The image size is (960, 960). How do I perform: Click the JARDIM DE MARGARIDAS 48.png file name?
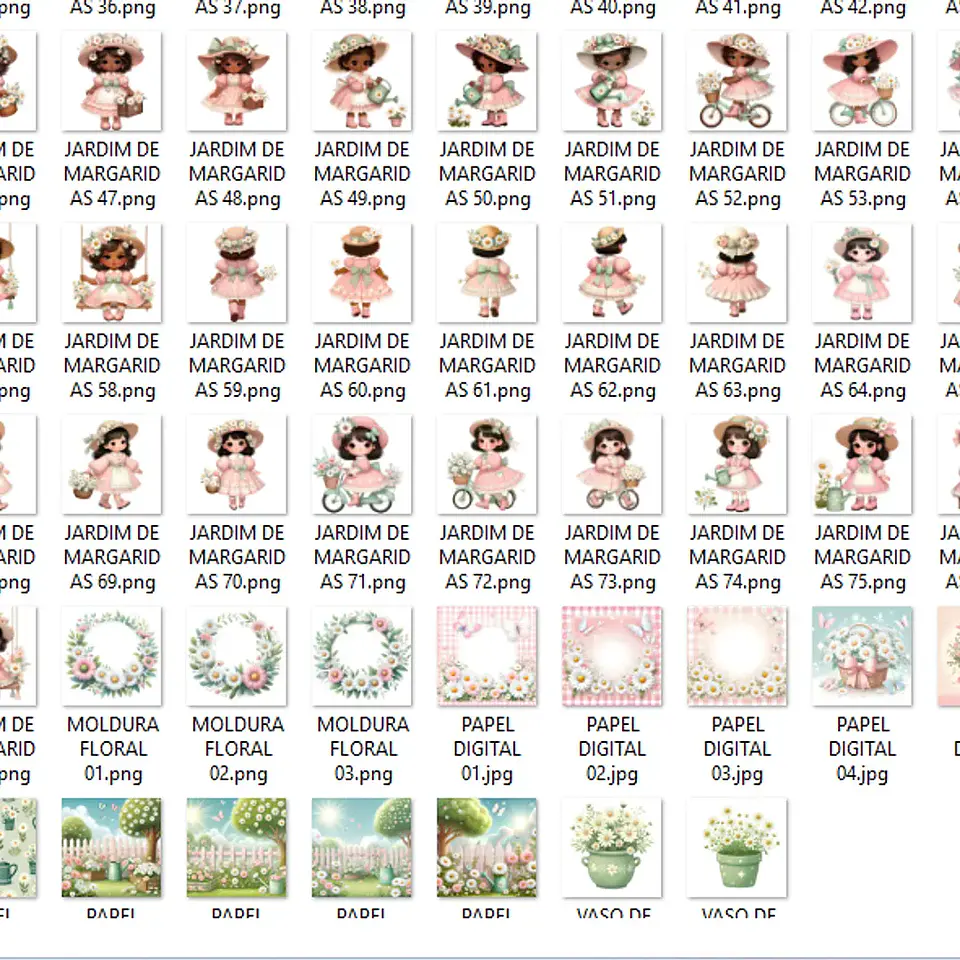click(237, 174)
